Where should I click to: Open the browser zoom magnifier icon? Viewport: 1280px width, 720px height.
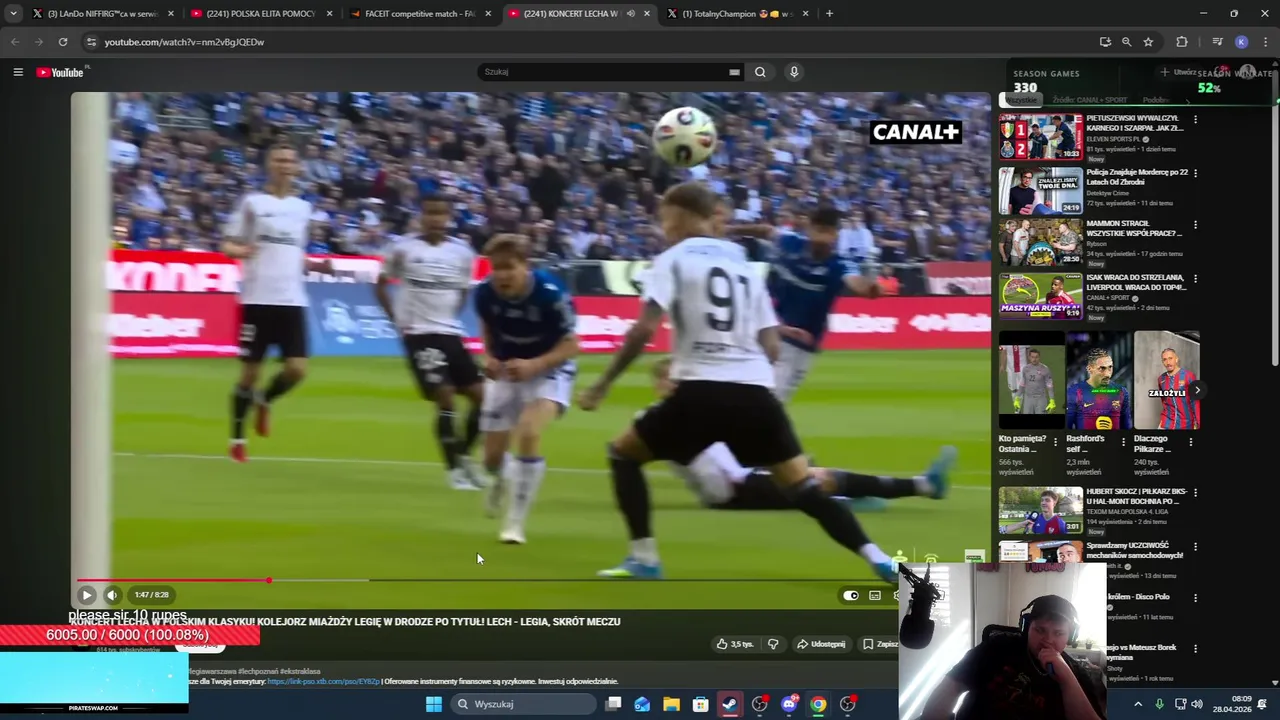coord(1126,42)
